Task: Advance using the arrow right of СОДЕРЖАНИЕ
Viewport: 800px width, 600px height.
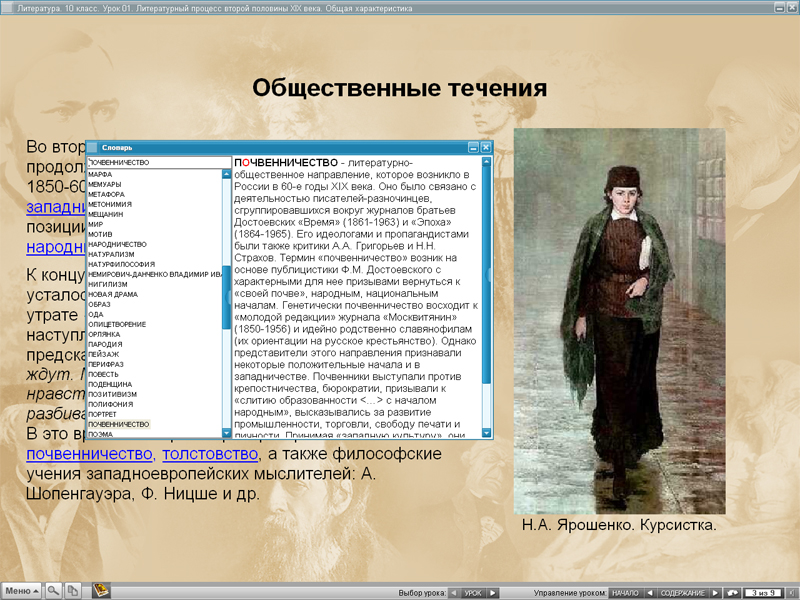Action: (715, 590)
